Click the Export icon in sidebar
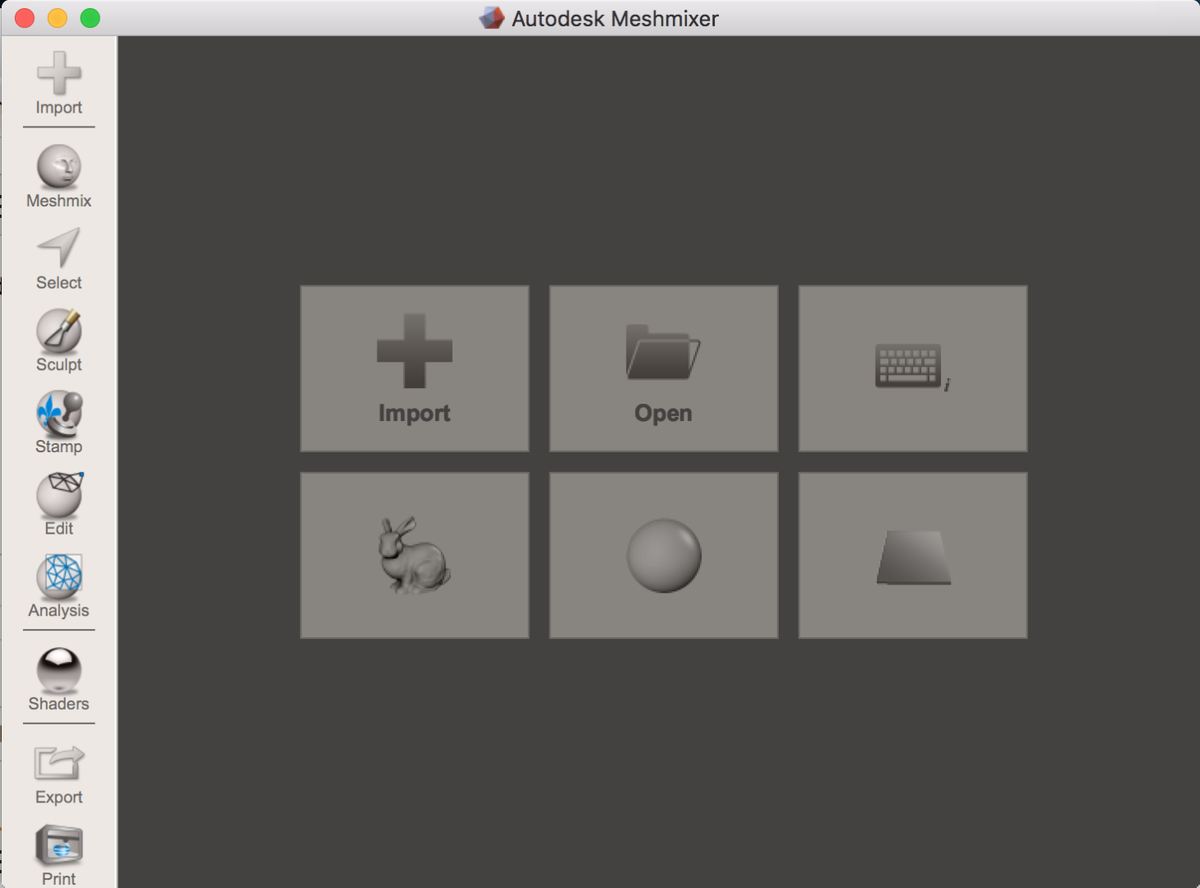This screenshot has height=888, width=1200. coord(59,764)
